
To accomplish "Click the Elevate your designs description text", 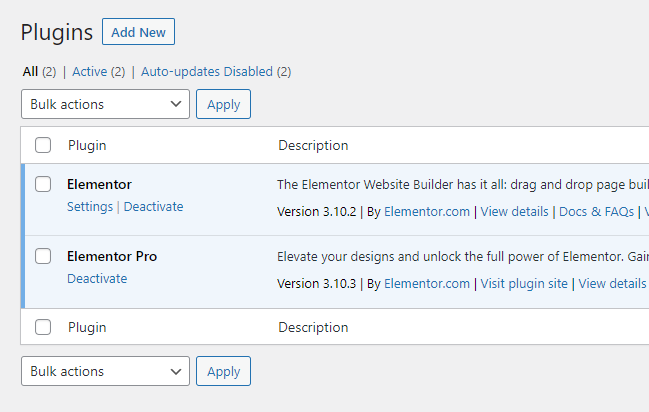I will pyautogui.click(x=463, y=256).
